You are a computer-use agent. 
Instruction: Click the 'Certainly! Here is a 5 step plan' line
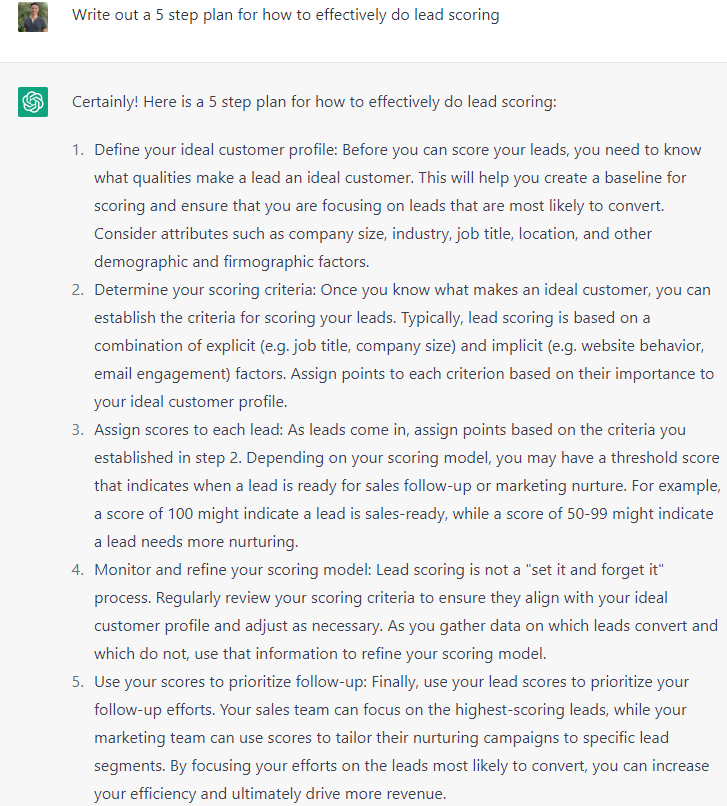[x=314, y=102]
